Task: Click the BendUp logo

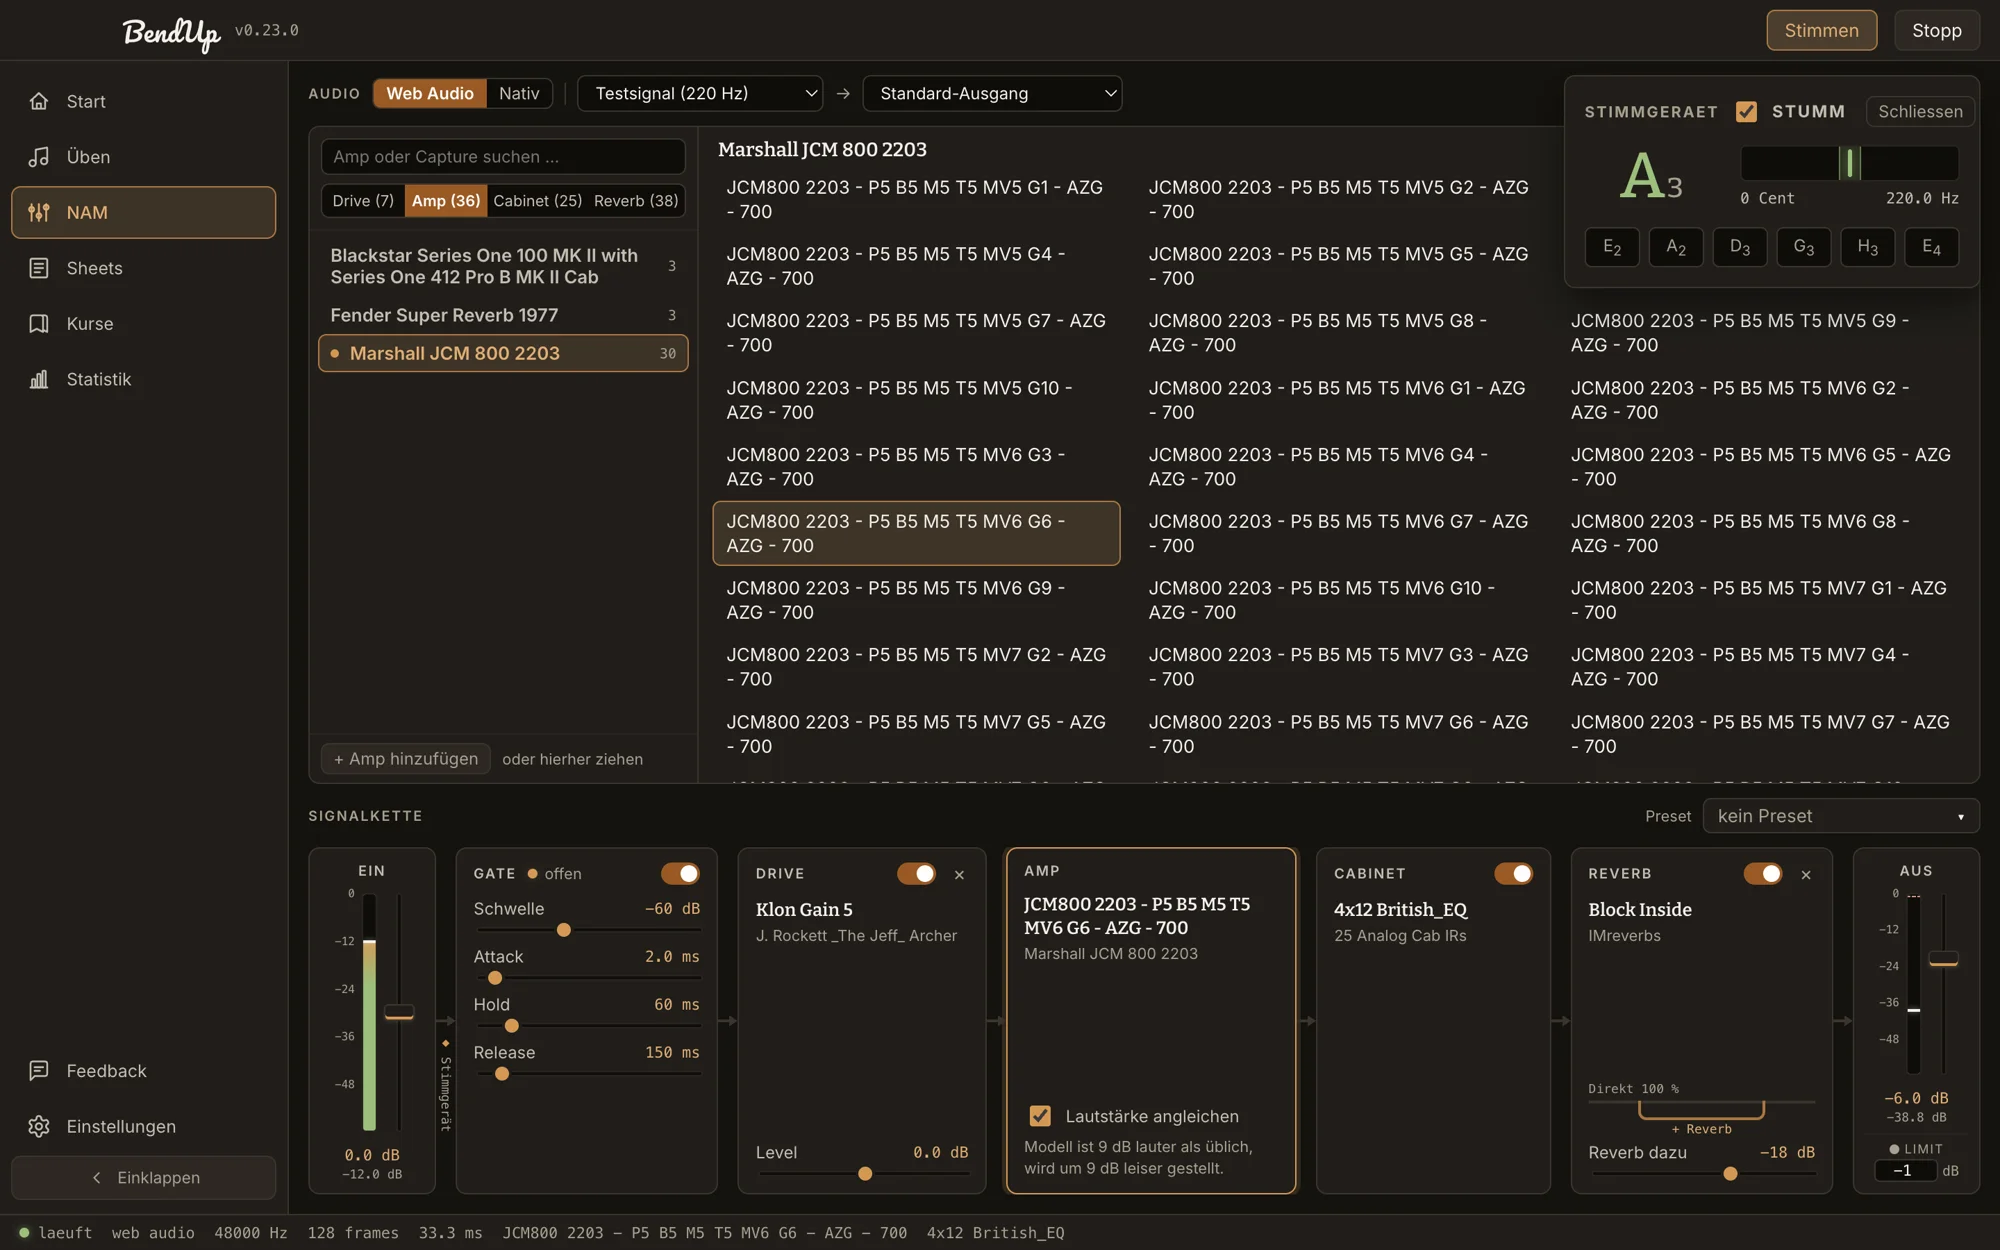Action: pyautogui.click(x=171, y=33)
